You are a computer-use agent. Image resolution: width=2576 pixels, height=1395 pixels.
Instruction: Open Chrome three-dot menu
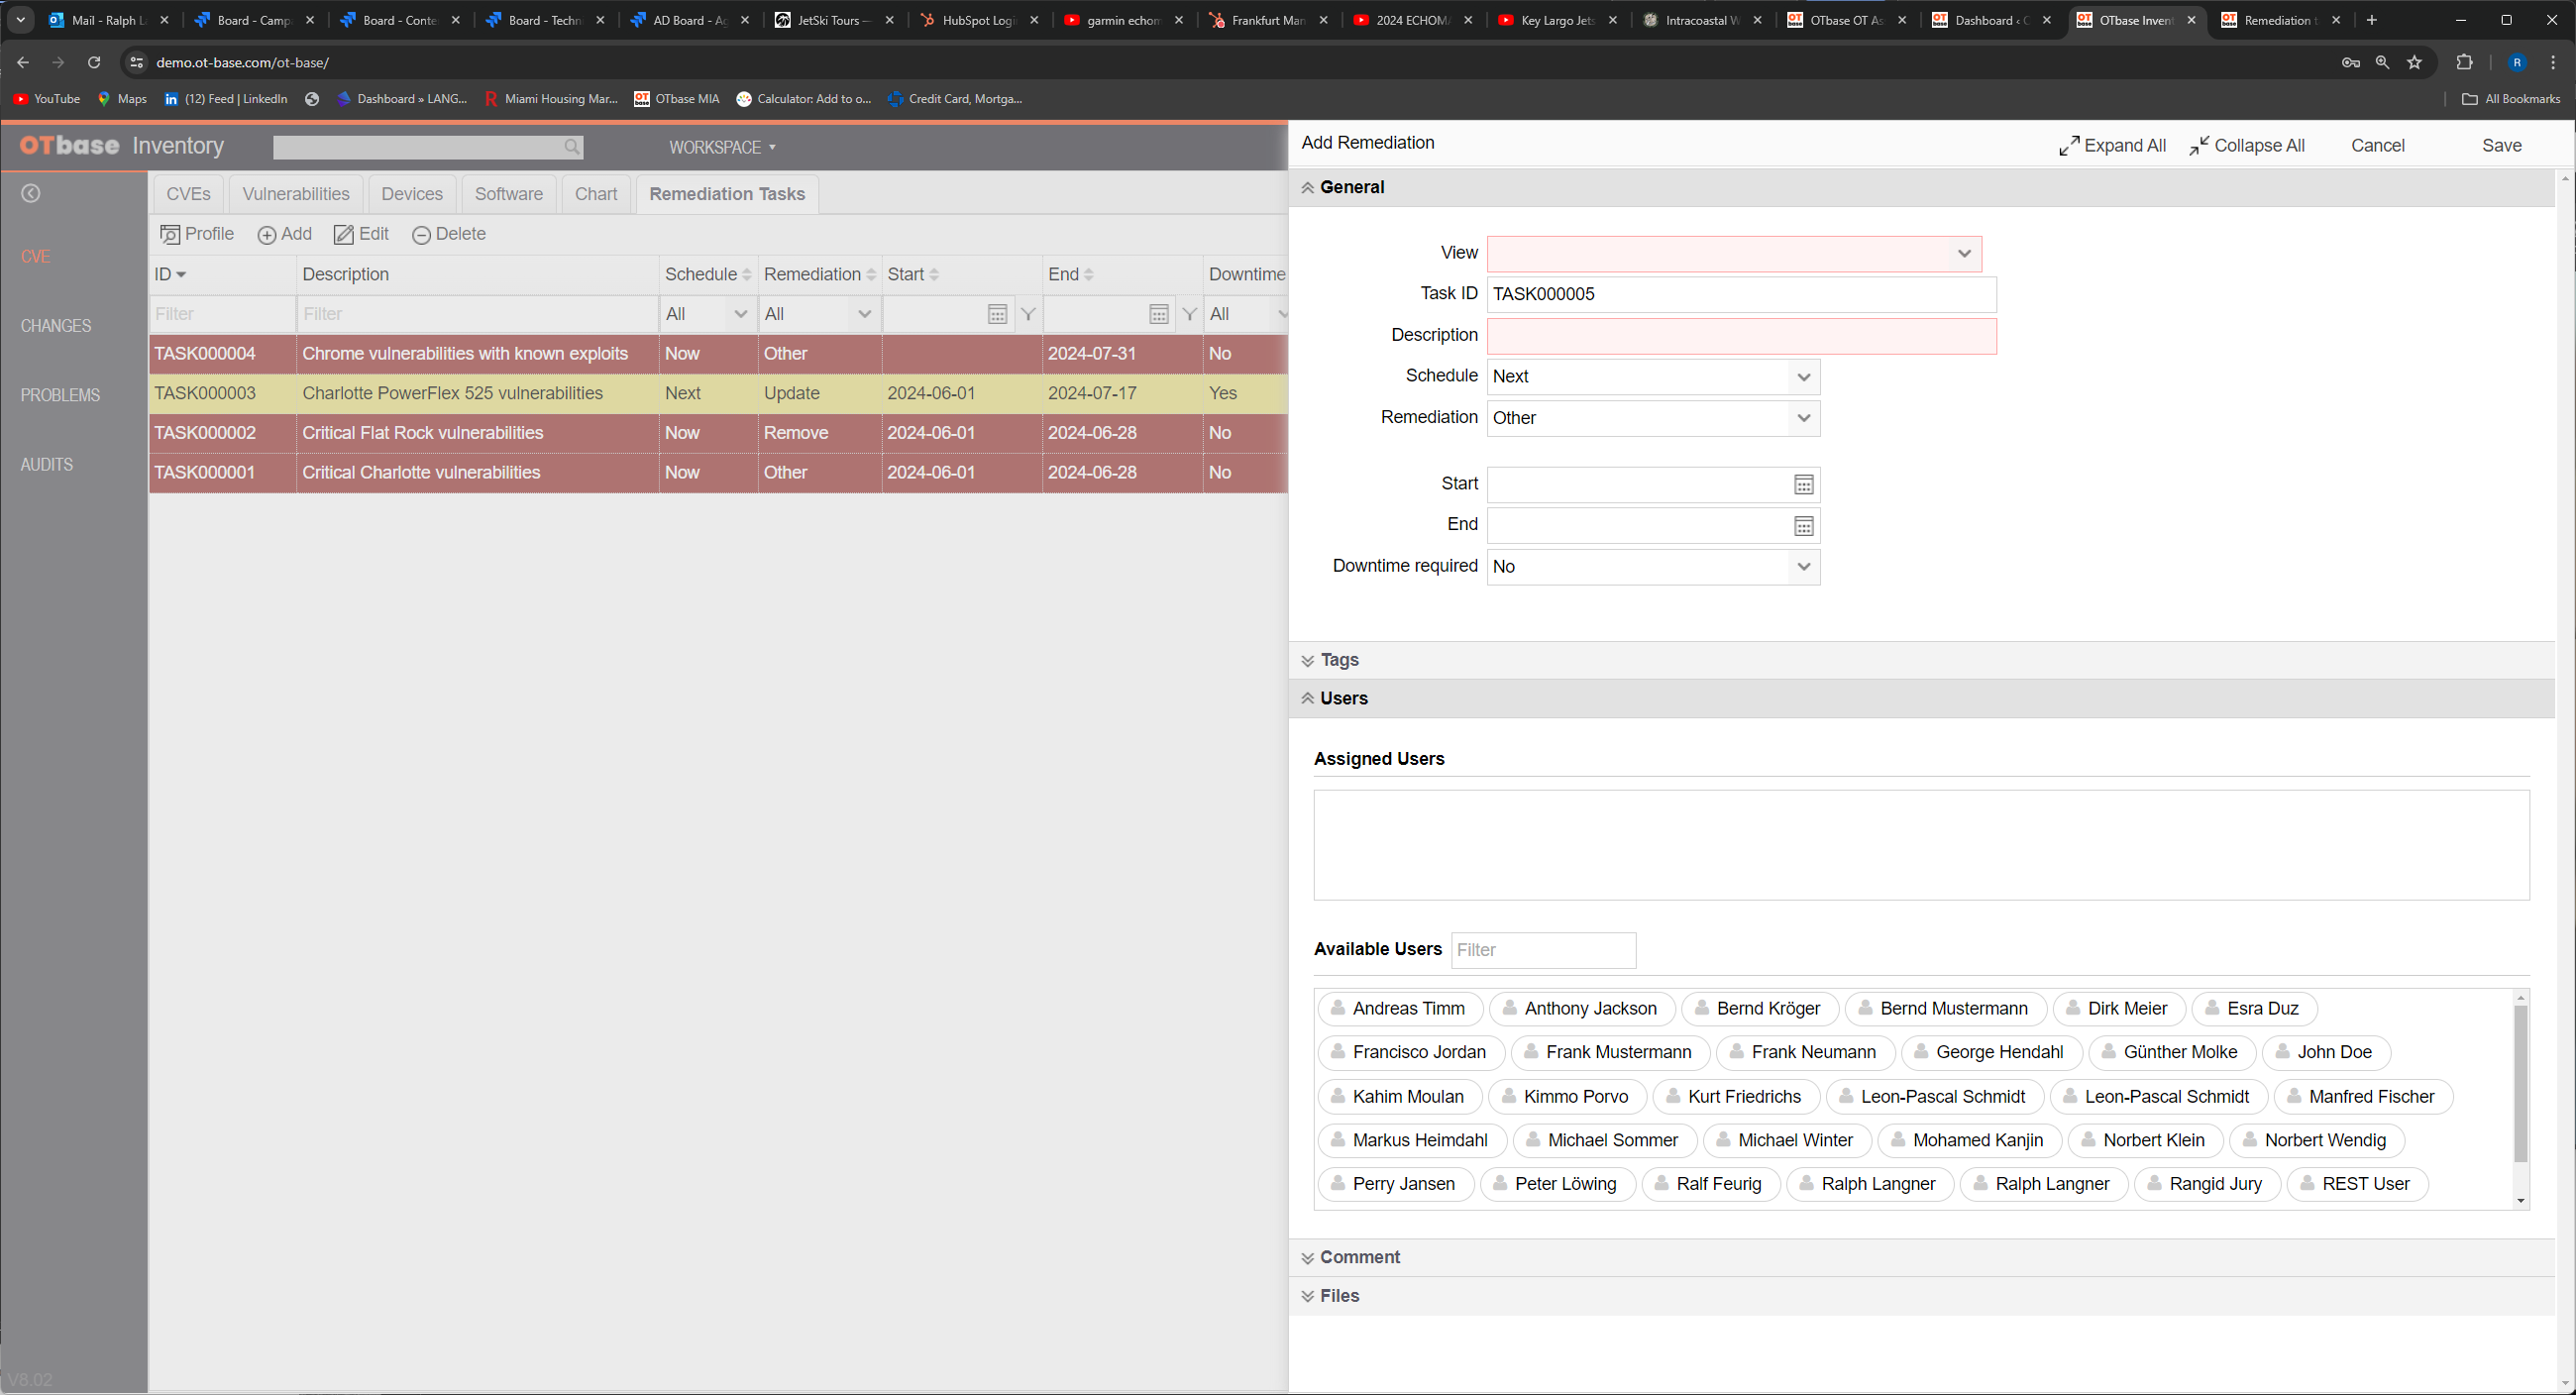point(2553,62)
